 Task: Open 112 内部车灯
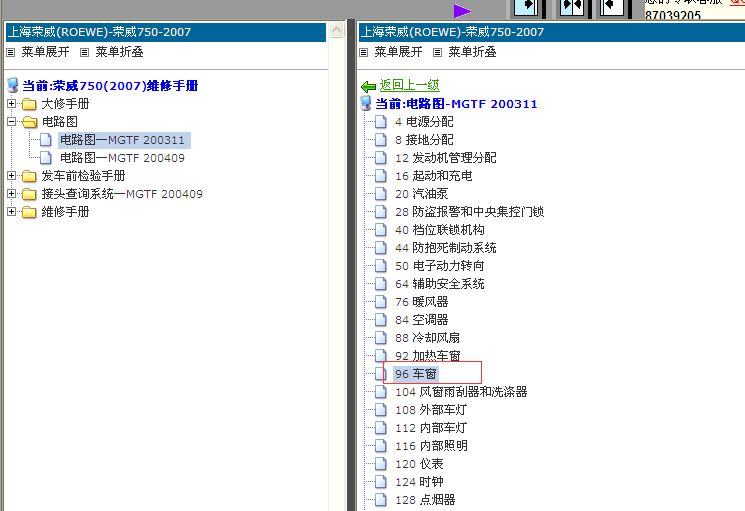tap(431, 428)
